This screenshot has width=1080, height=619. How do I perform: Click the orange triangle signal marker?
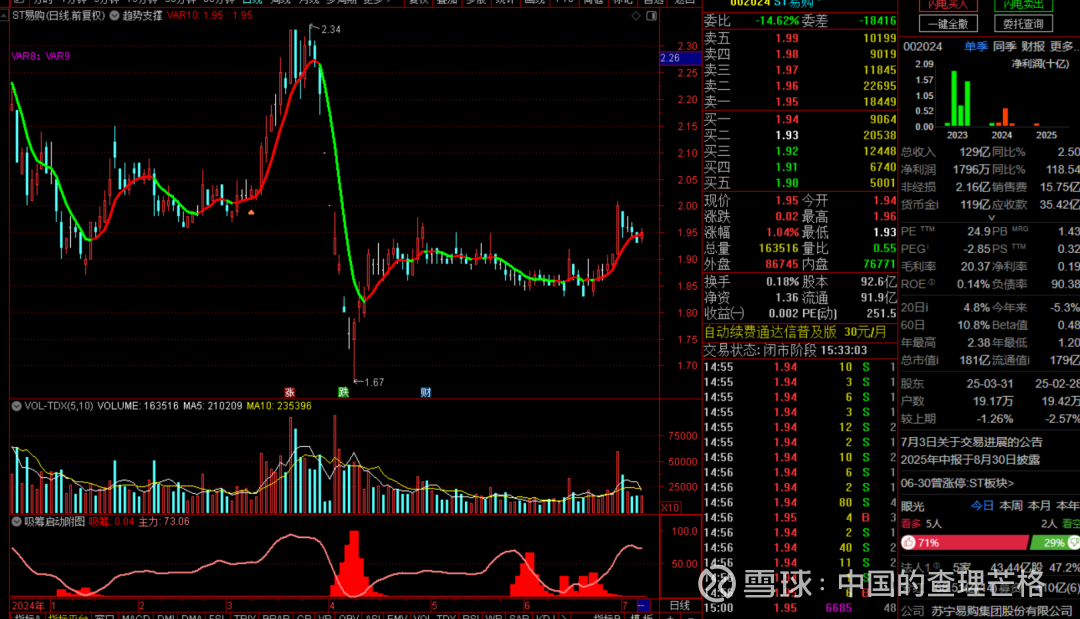[251, 212]
